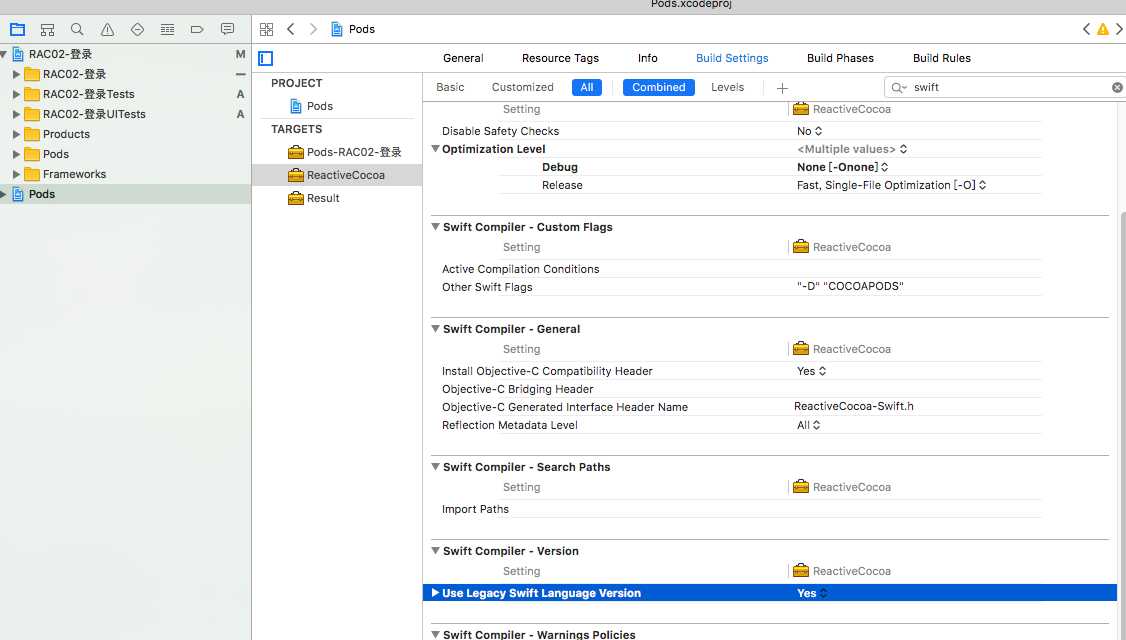Viewport: 1126px width, 640px height.
Task: Open the Build Phases tab
Action: point(840,58)
